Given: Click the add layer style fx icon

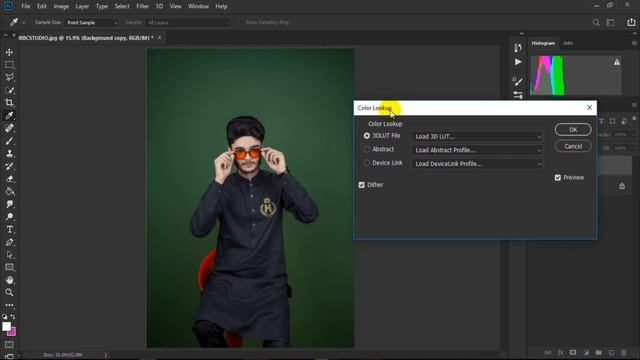Looking at the screenshot, I should (560, 353).
